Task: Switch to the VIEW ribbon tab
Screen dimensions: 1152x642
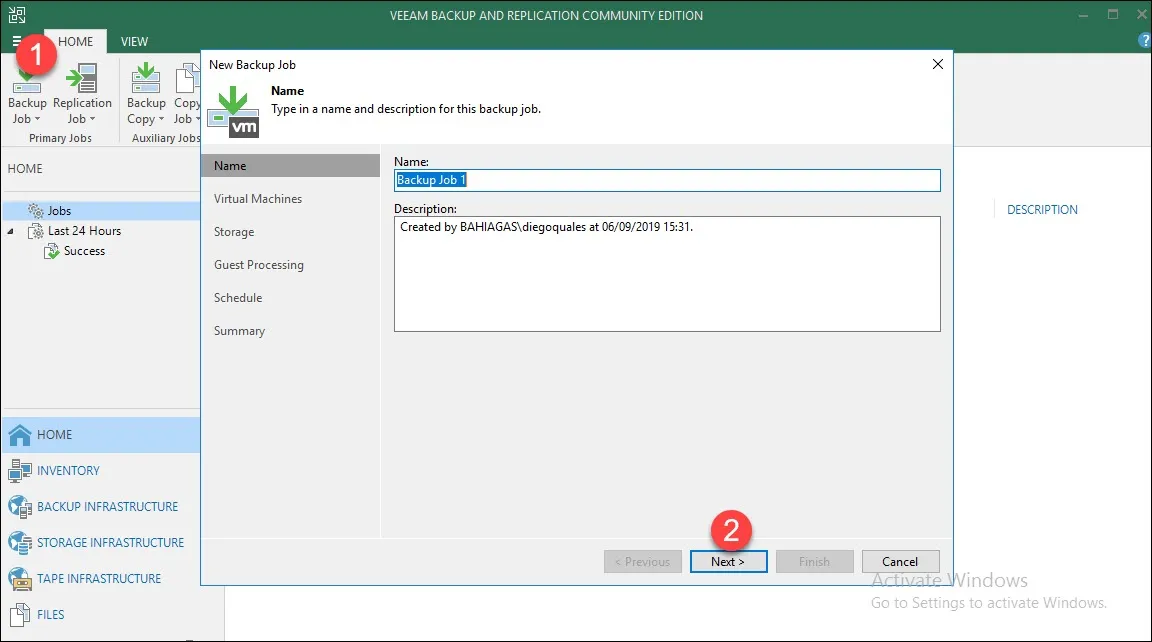Action: (134, 41)
